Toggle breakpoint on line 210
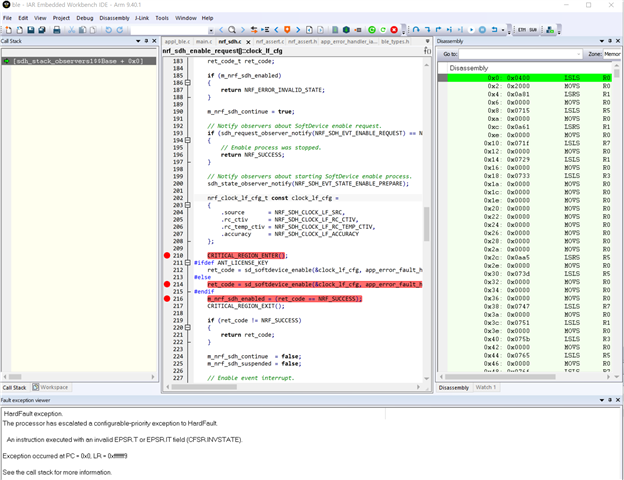624x480 pixels. [166, 256]
